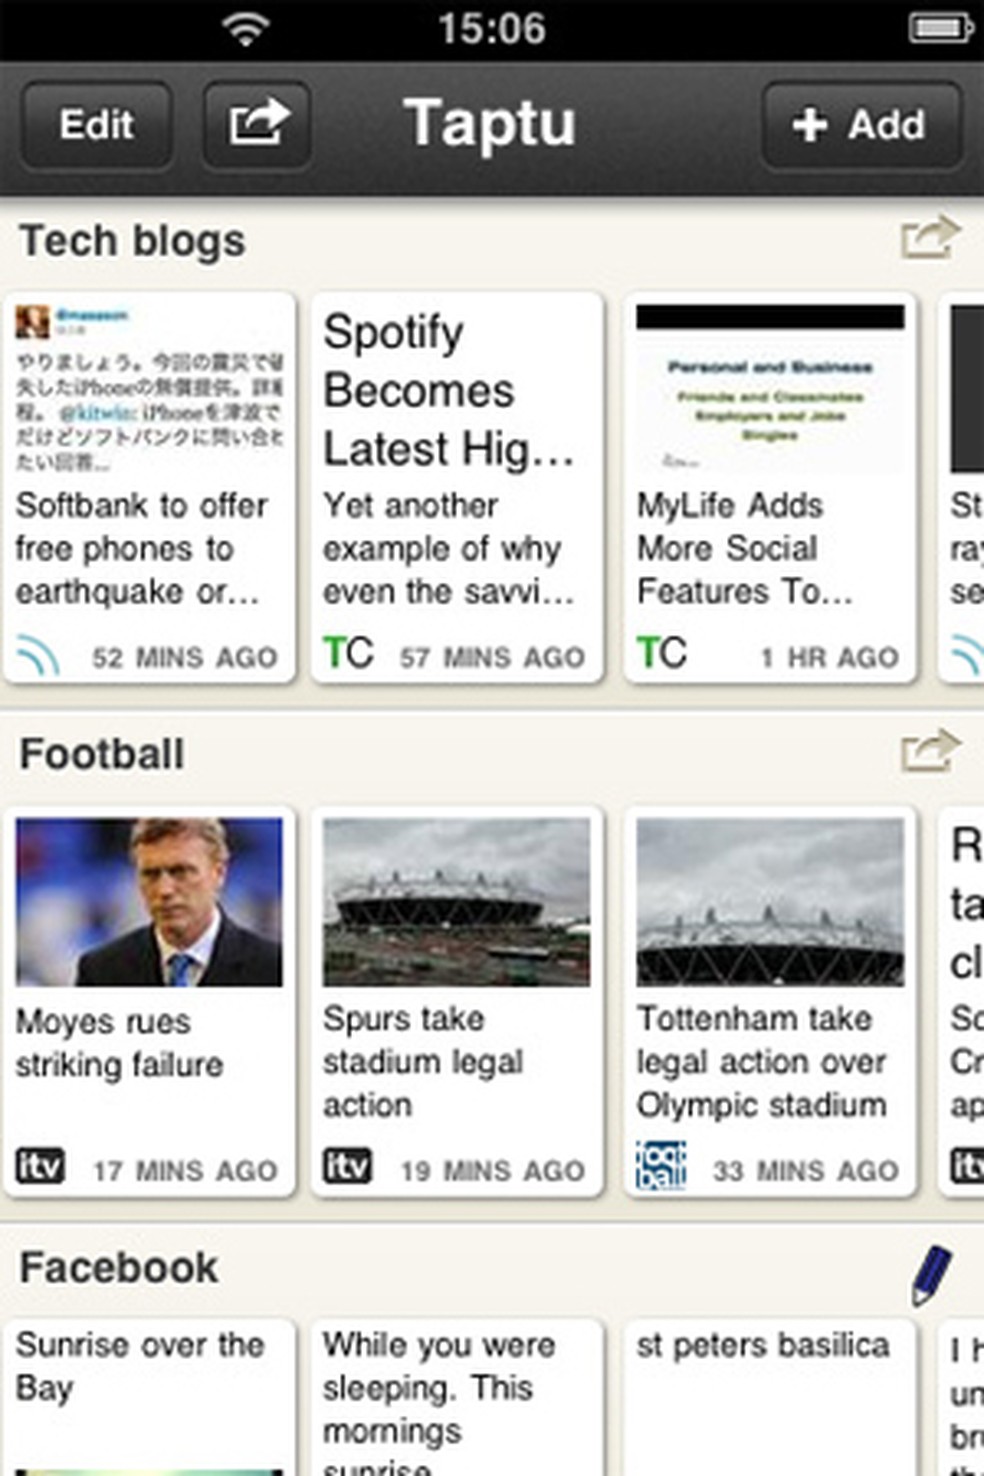
Task: Tap RSS icon on Softbank story
Action: 38,655
